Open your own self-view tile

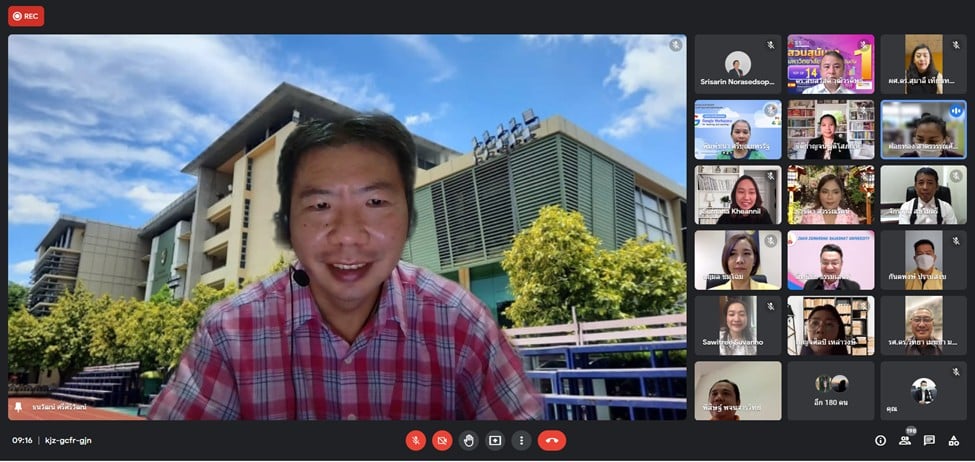923,390
